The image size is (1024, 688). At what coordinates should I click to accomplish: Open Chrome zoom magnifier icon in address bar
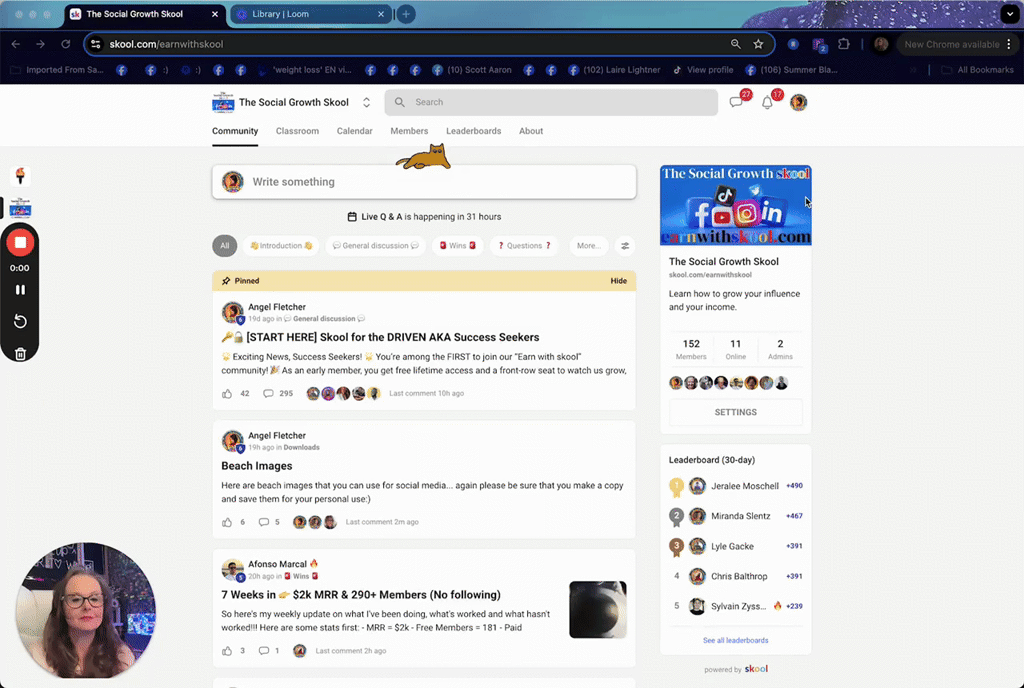click(x=736, y=44)
